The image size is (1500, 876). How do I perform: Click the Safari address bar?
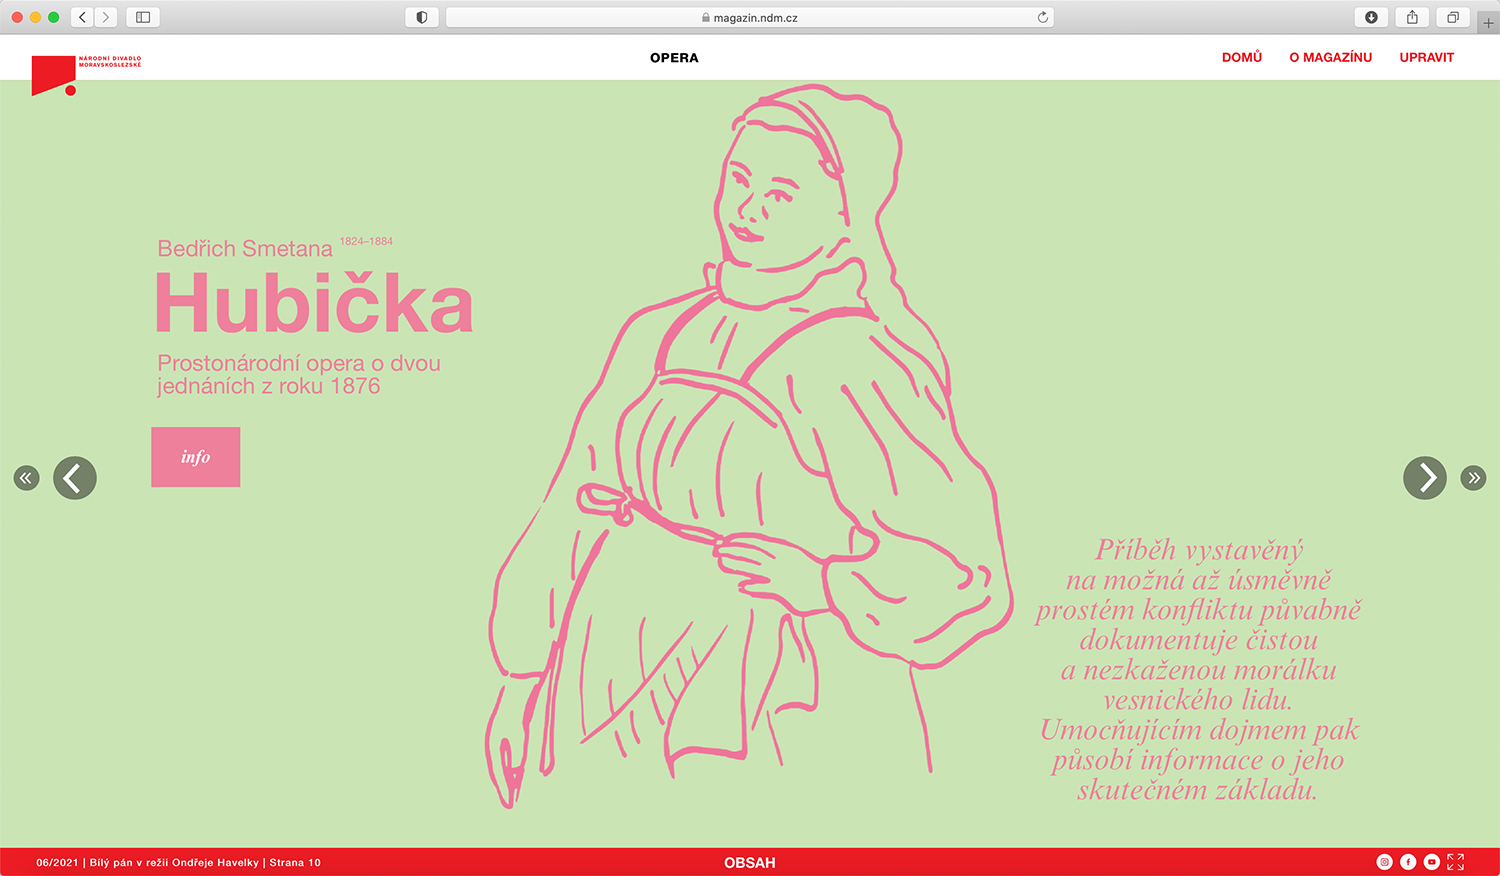(x=750, y=17)
